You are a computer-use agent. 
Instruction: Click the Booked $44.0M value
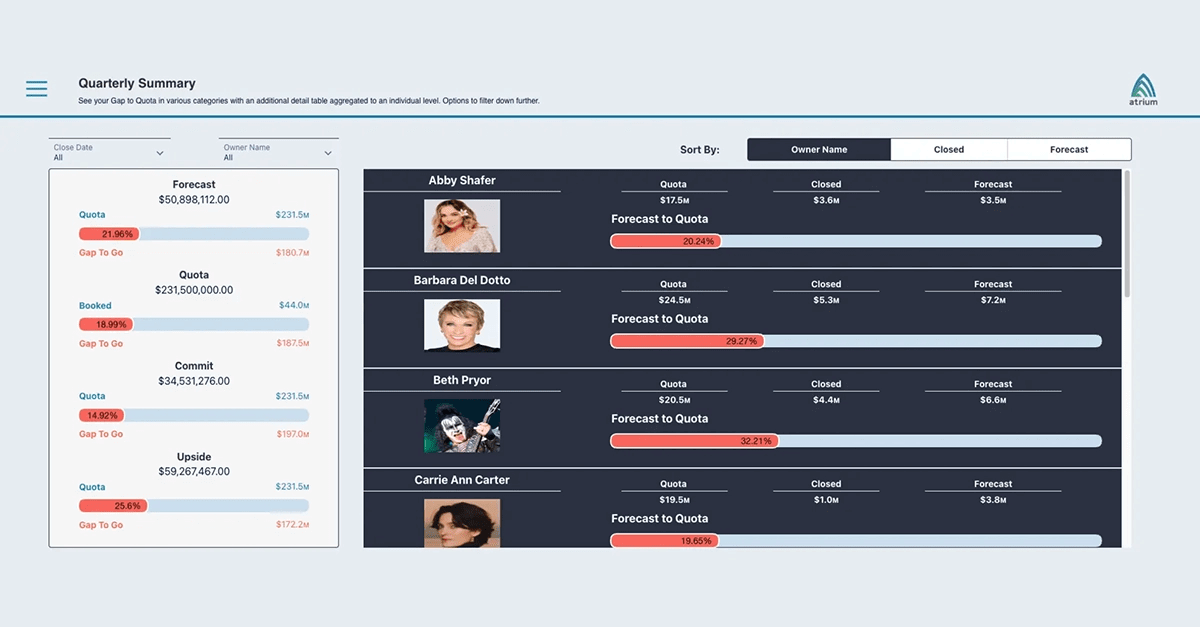click(296, 305)
